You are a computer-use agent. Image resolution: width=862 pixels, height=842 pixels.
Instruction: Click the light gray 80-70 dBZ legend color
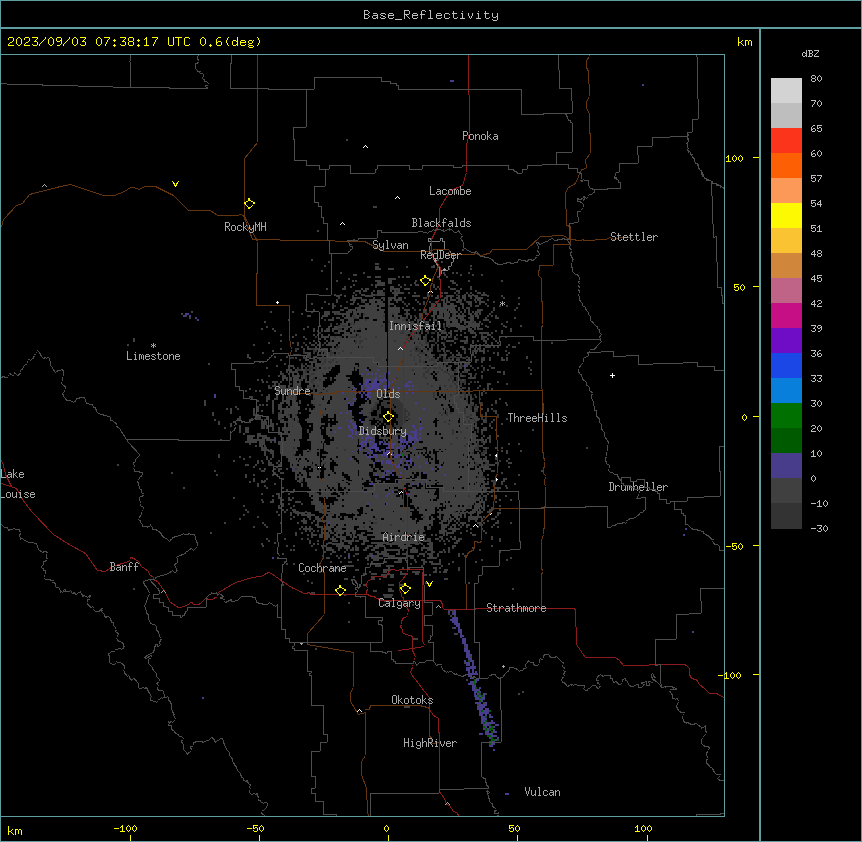(786, 91)
